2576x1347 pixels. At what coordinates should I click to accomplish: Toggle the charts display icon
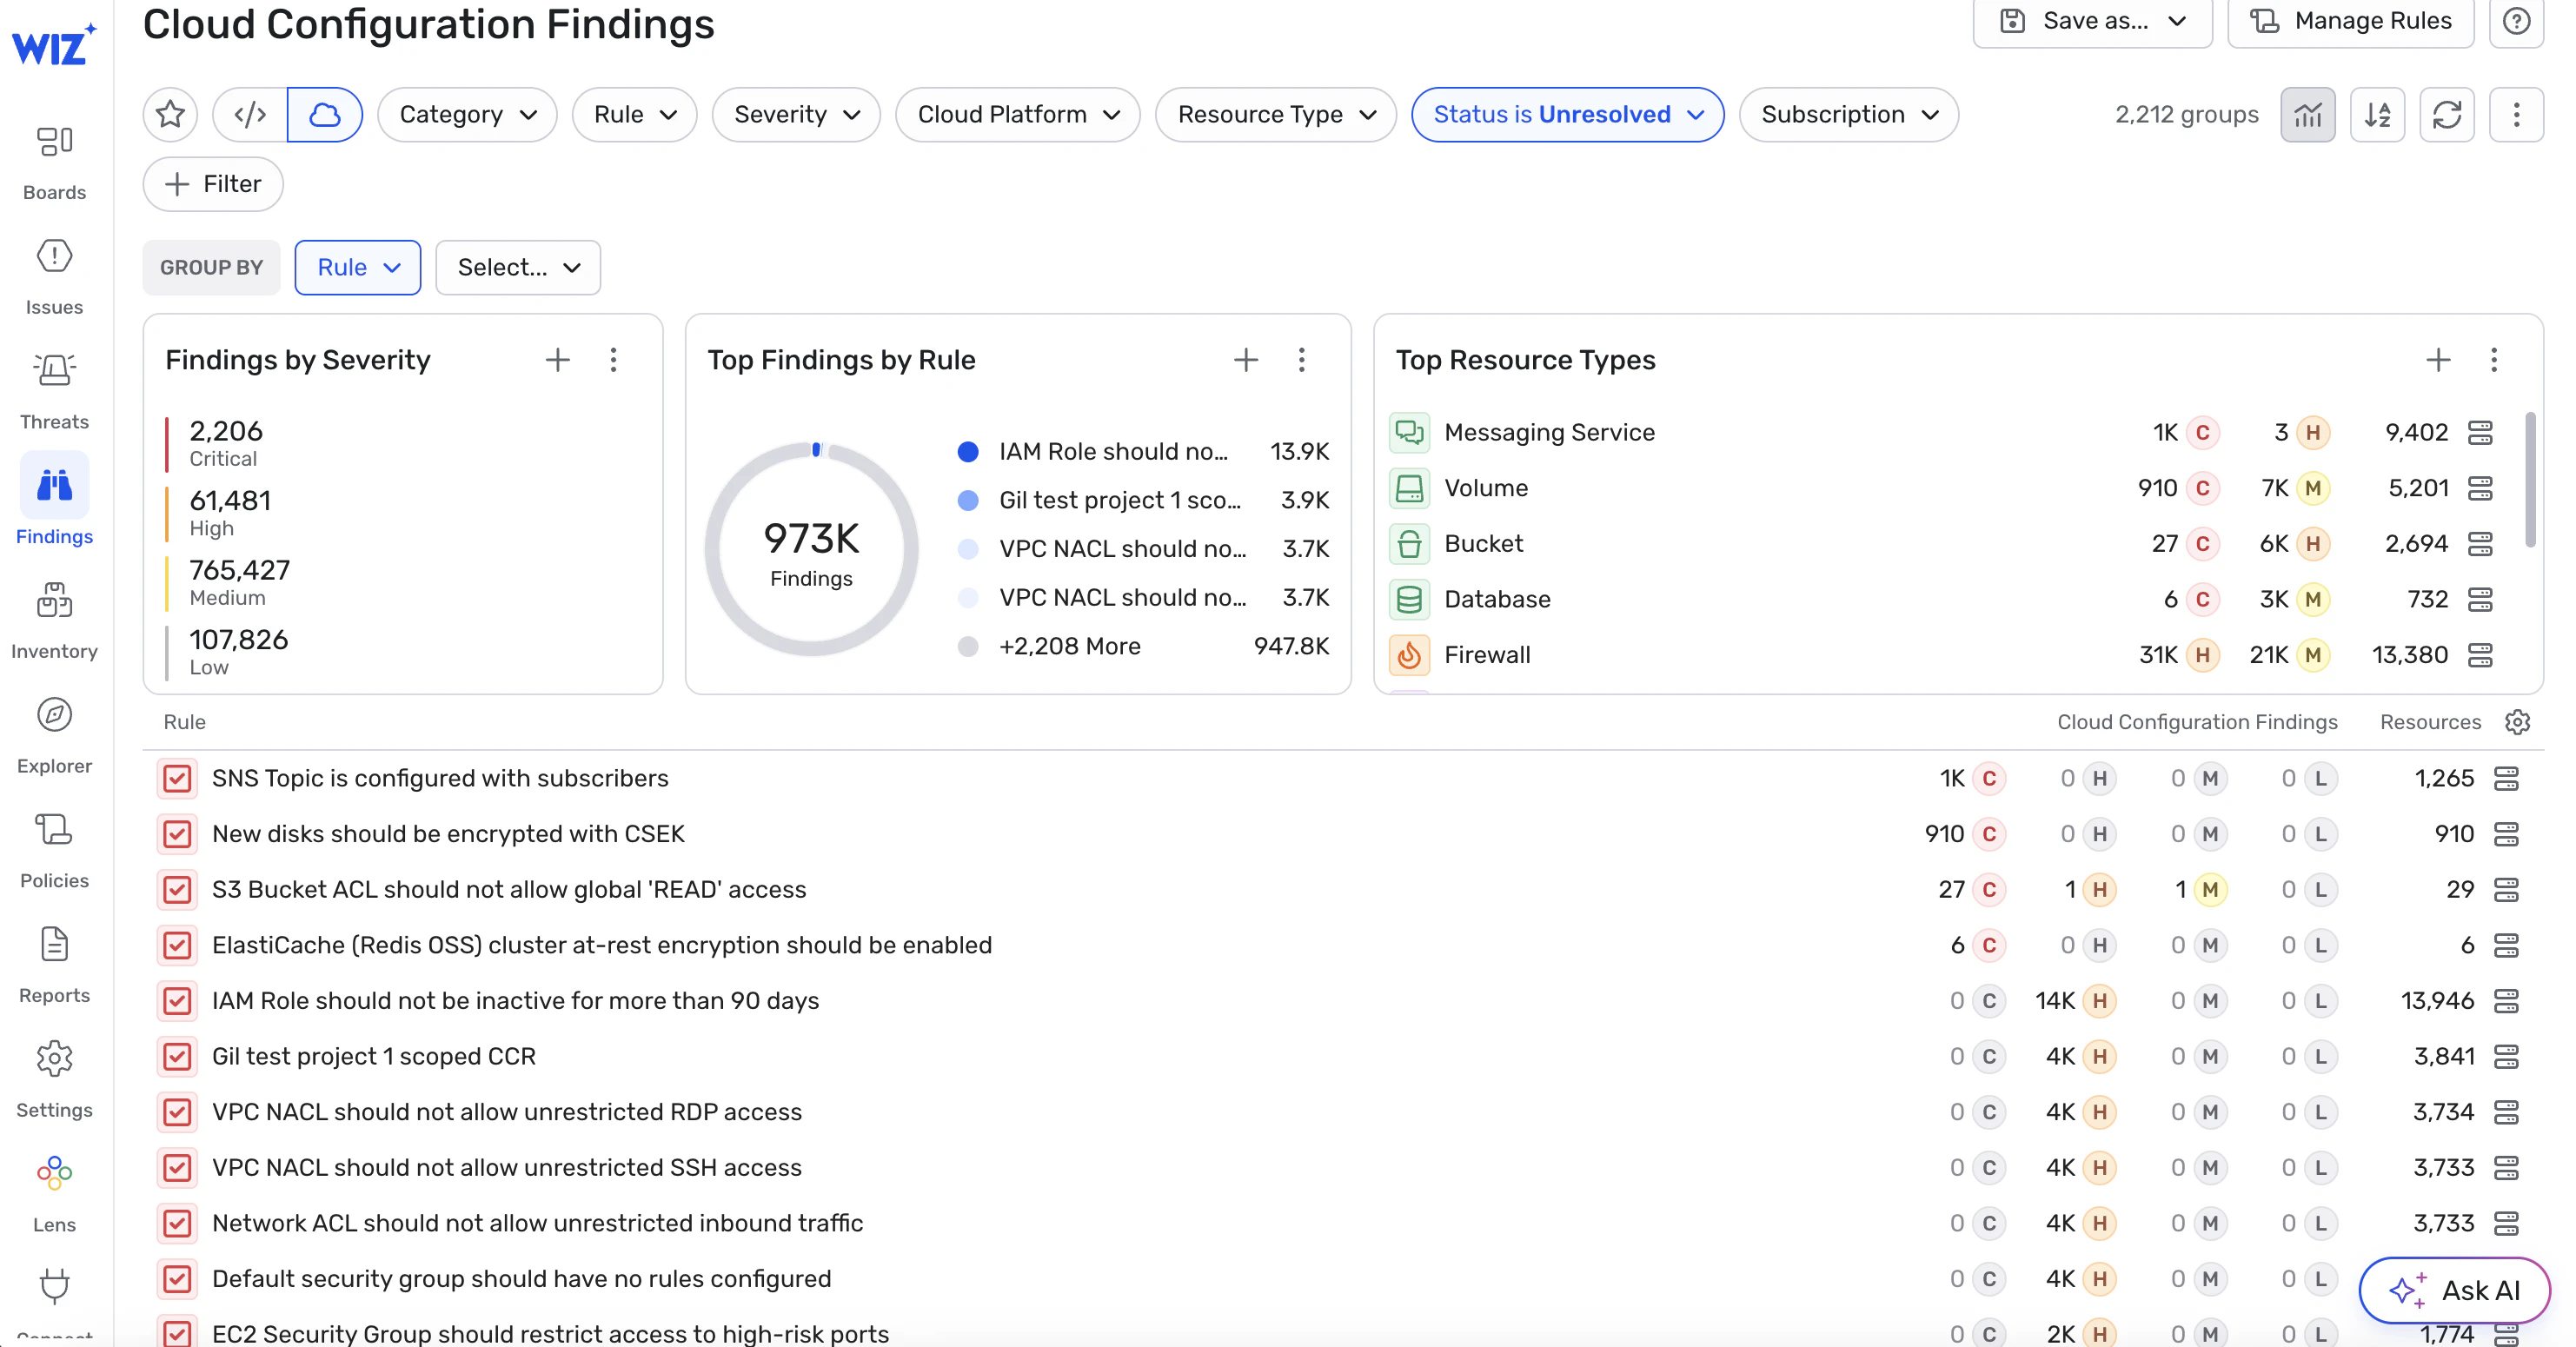[x=2307, y=114]
